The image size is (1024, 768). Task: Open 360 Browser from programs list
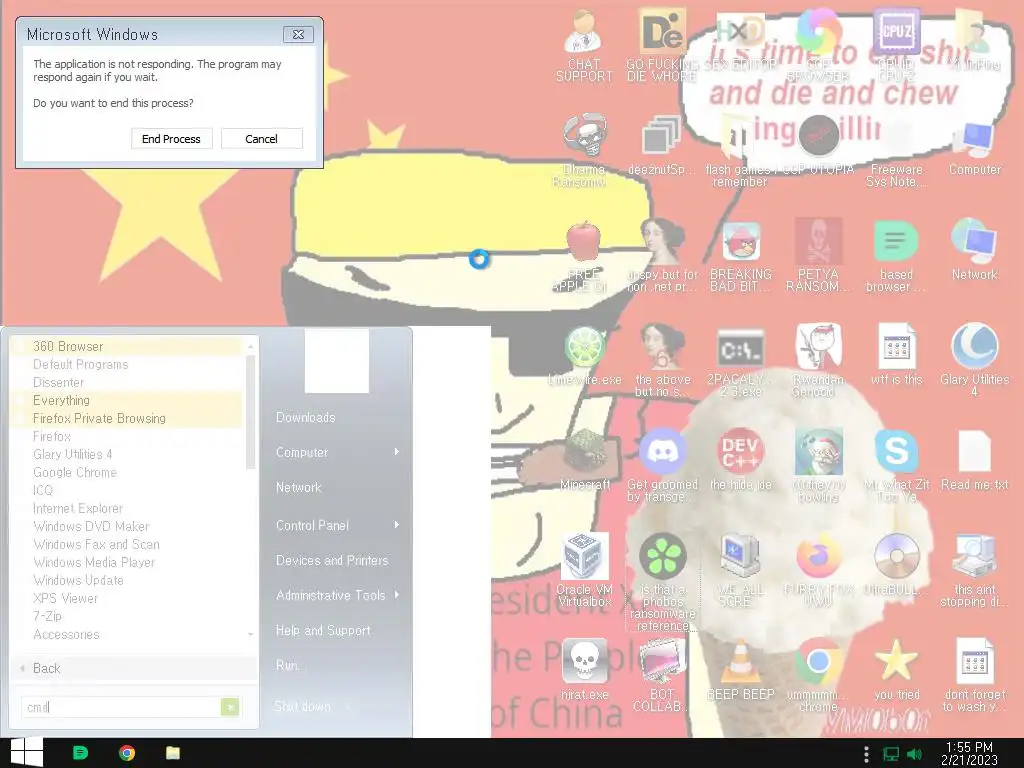[127, 346]
